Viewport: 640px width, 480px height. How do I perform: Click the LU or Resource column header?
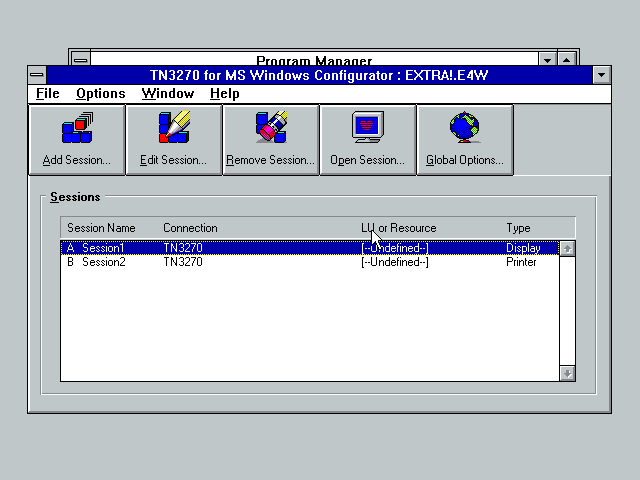point(399,228)
